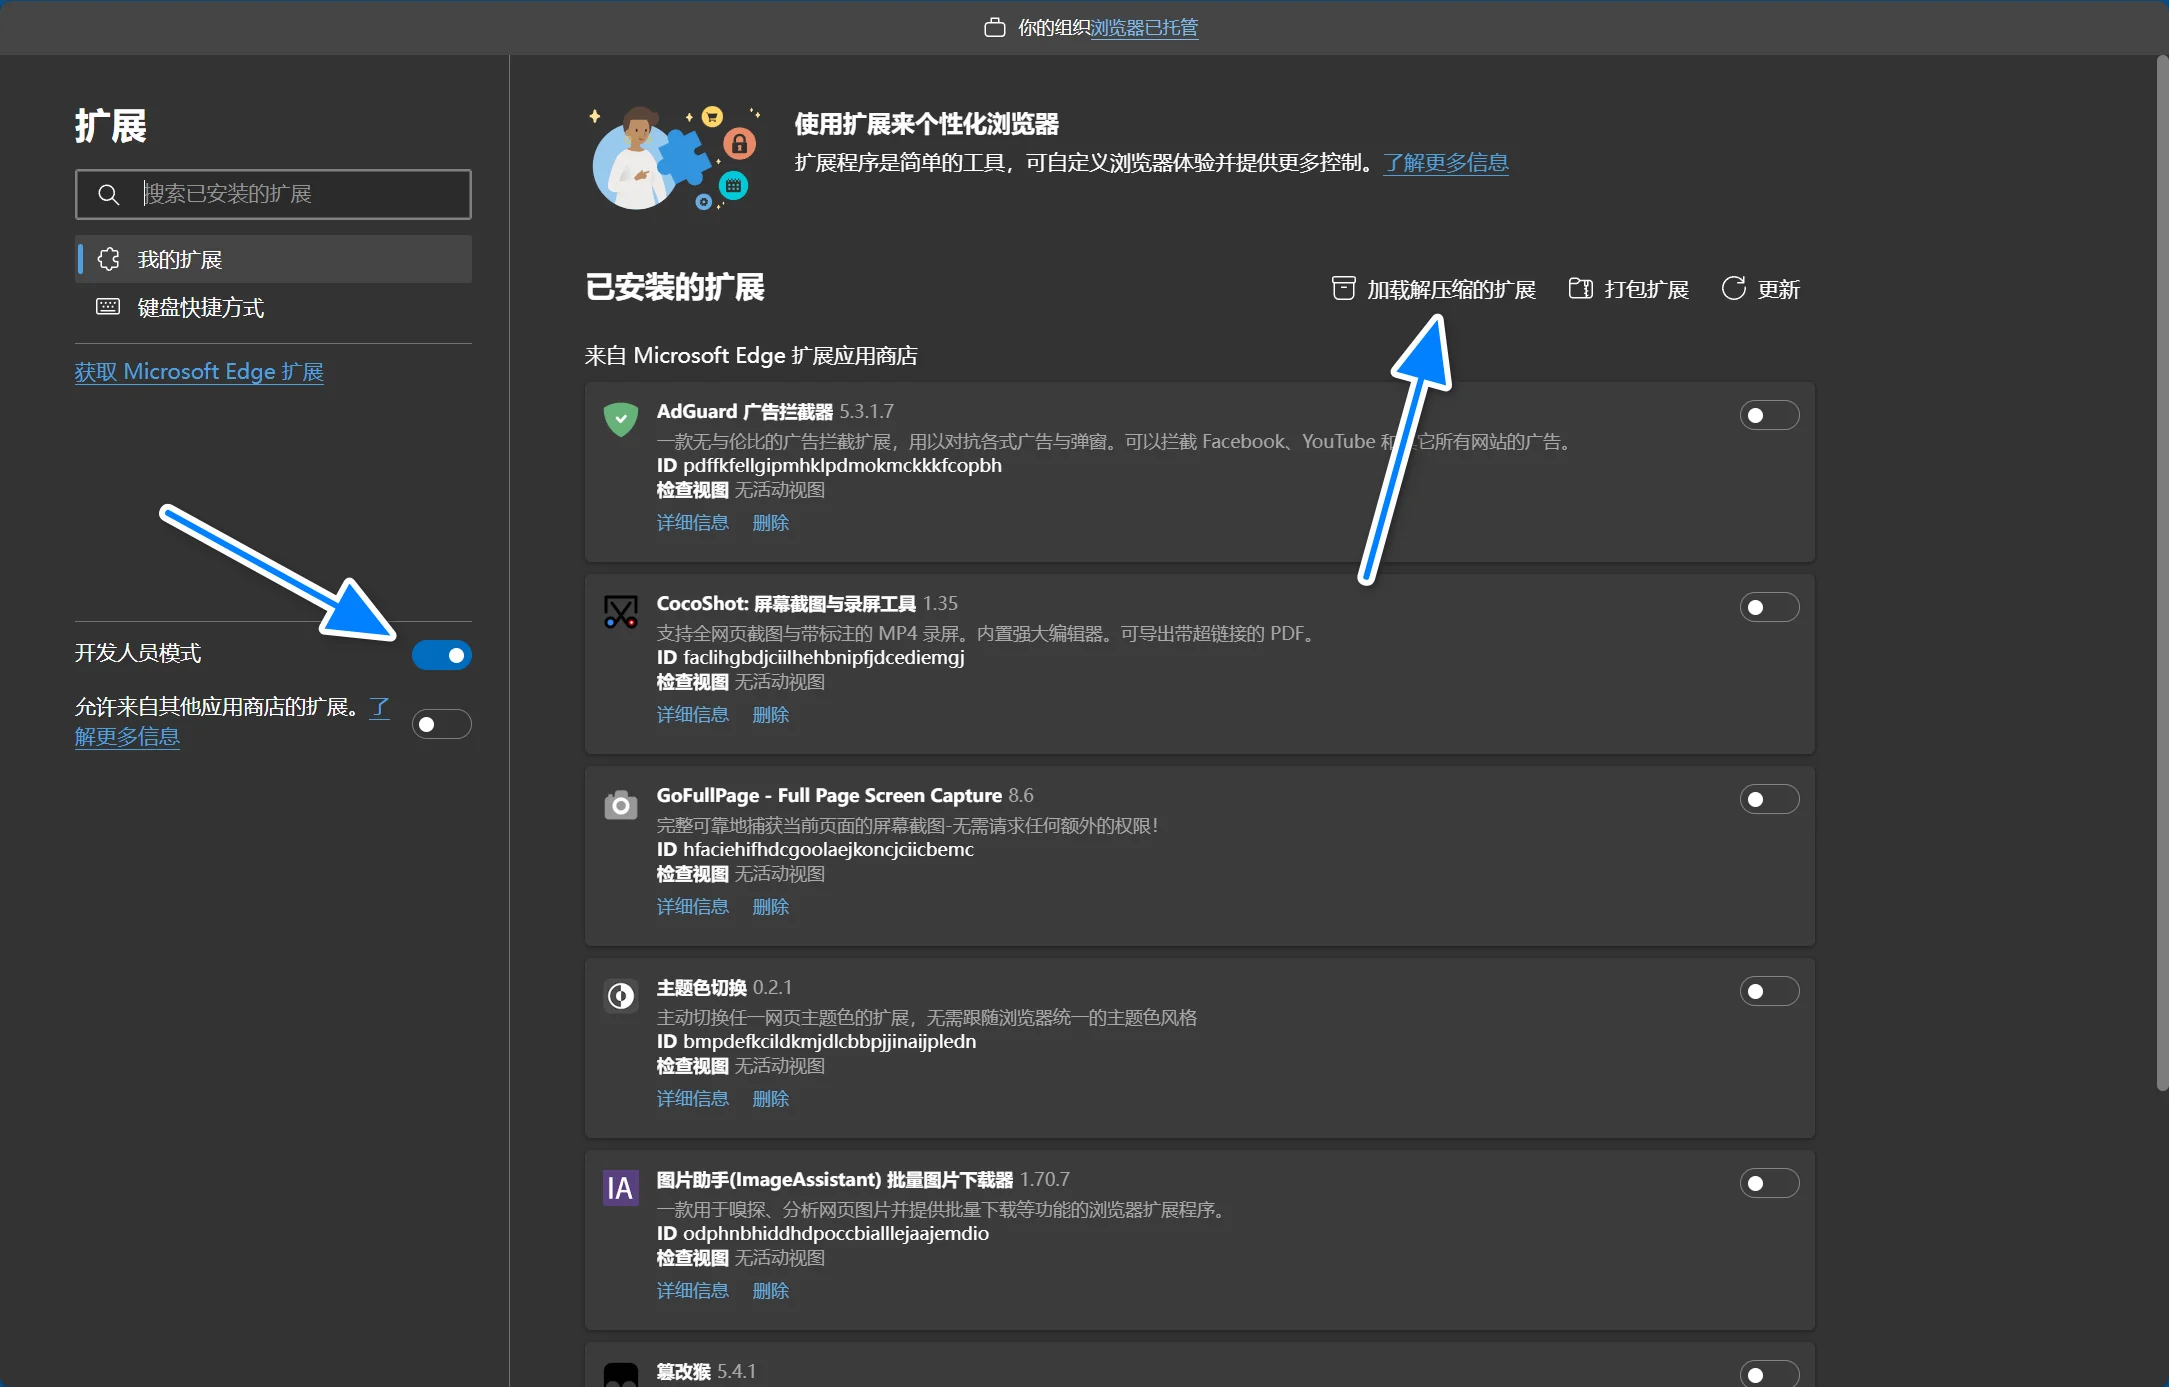The image size is (2169, 1387).
Task: Open 键盘快捷方式 in the sidebar
Action: [200, 307]
